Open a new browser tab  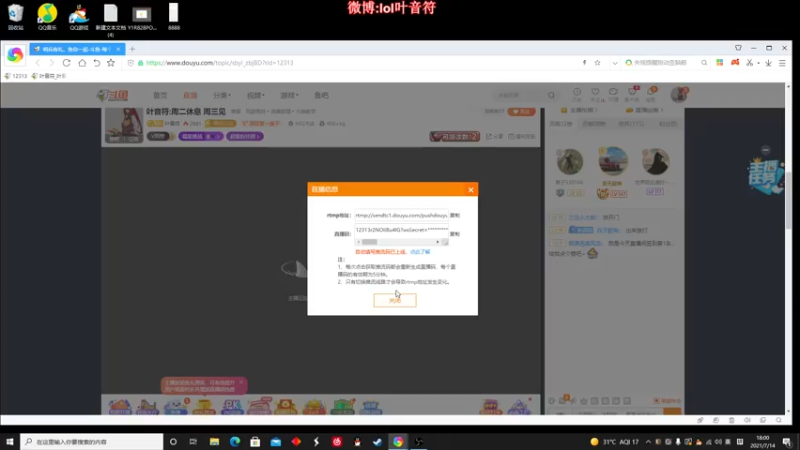pos(132,49)
